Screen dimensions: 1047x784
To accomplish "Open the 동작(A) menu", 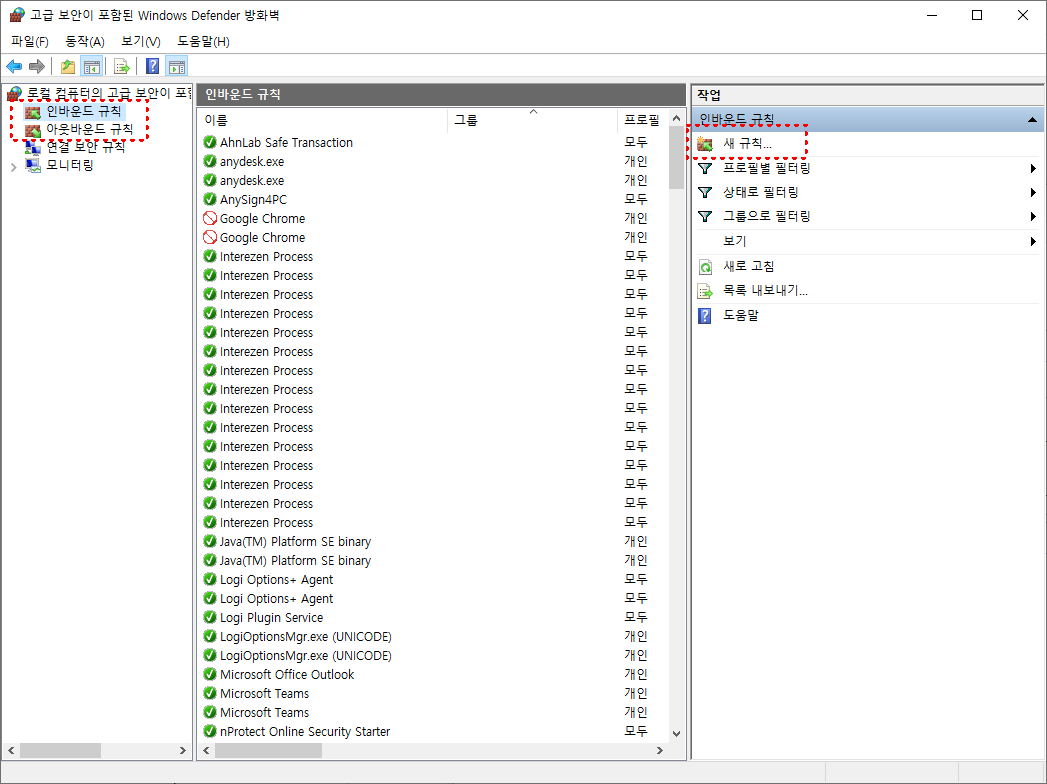I will [x=84, y=40].
